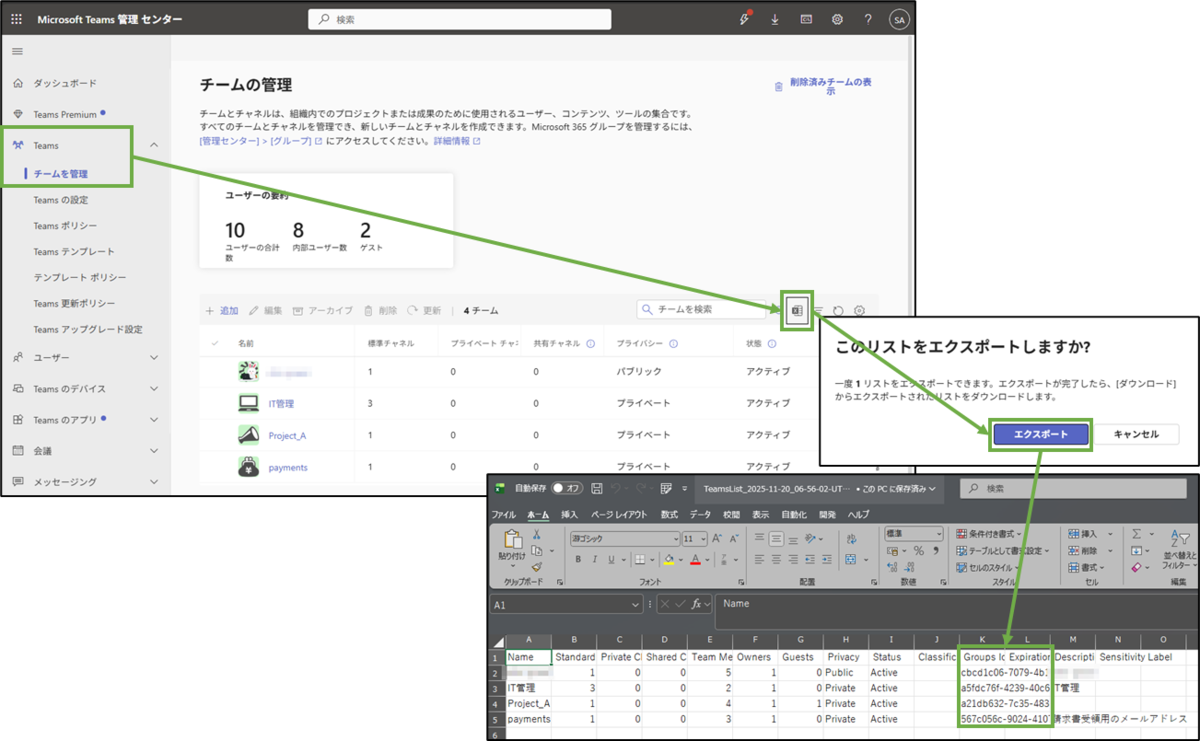
Task: Open ダッシュボード in the sidebar
Action: coord(65,83)
